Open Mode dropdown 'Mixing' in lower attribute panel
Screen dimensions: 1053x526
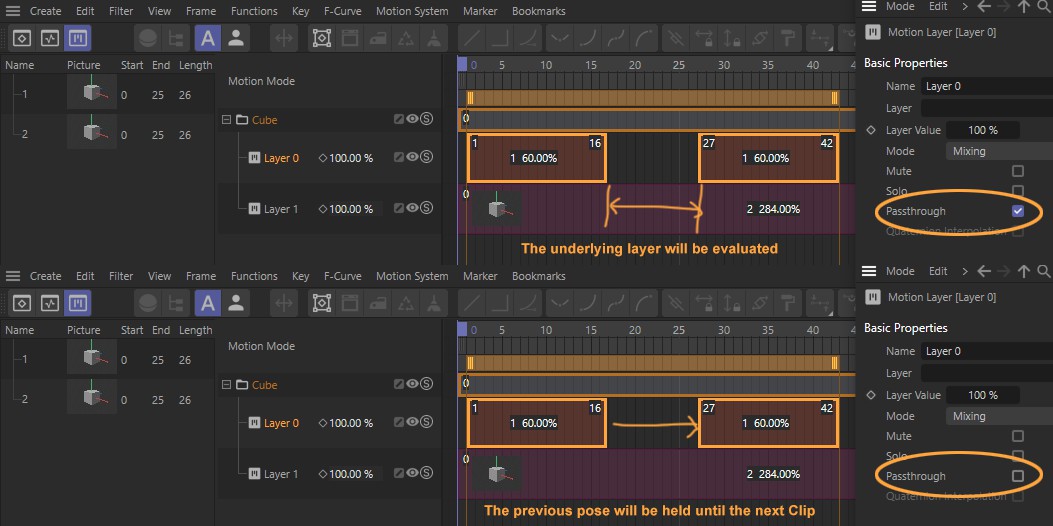(999, 416)
